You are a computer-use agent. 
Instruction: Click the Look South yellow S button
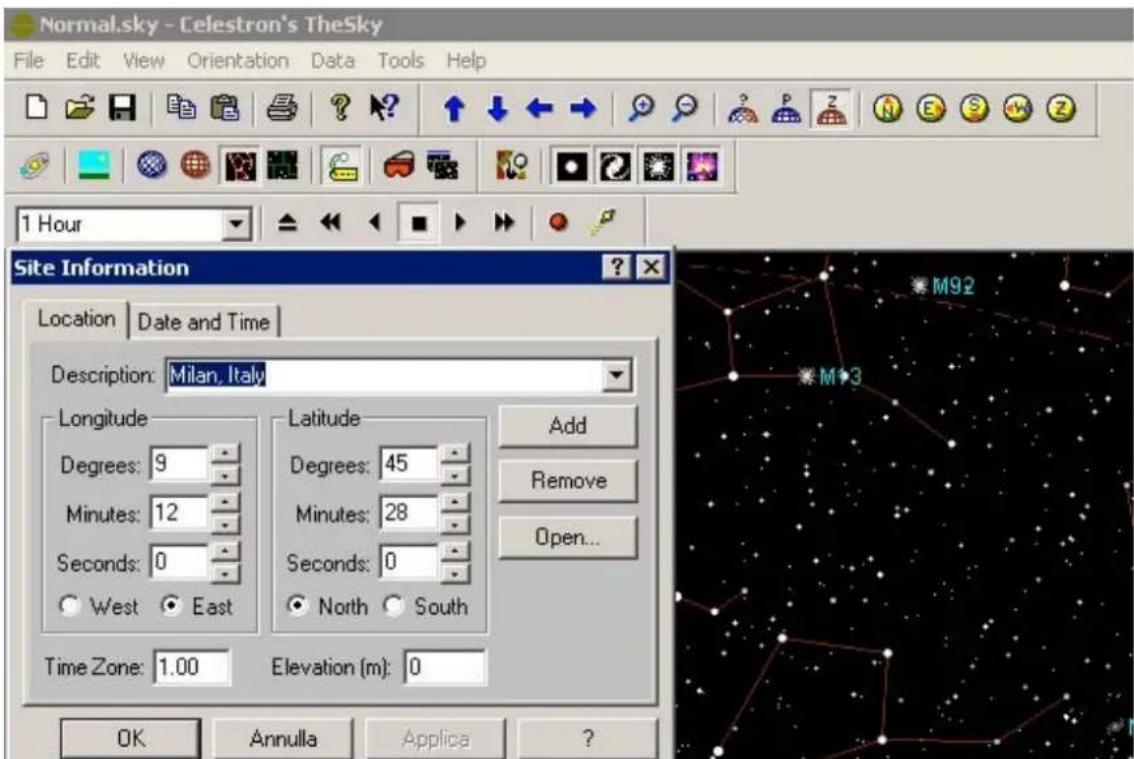[x=975, y=109]
